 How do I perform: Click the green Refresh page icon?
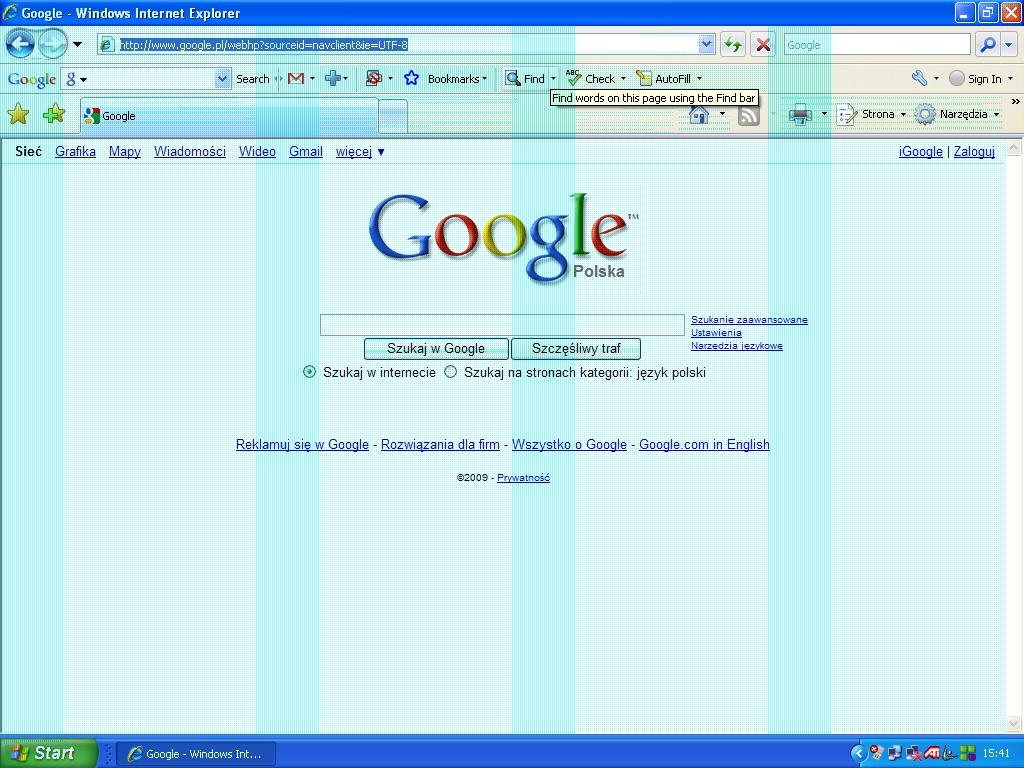coord(733,44)
